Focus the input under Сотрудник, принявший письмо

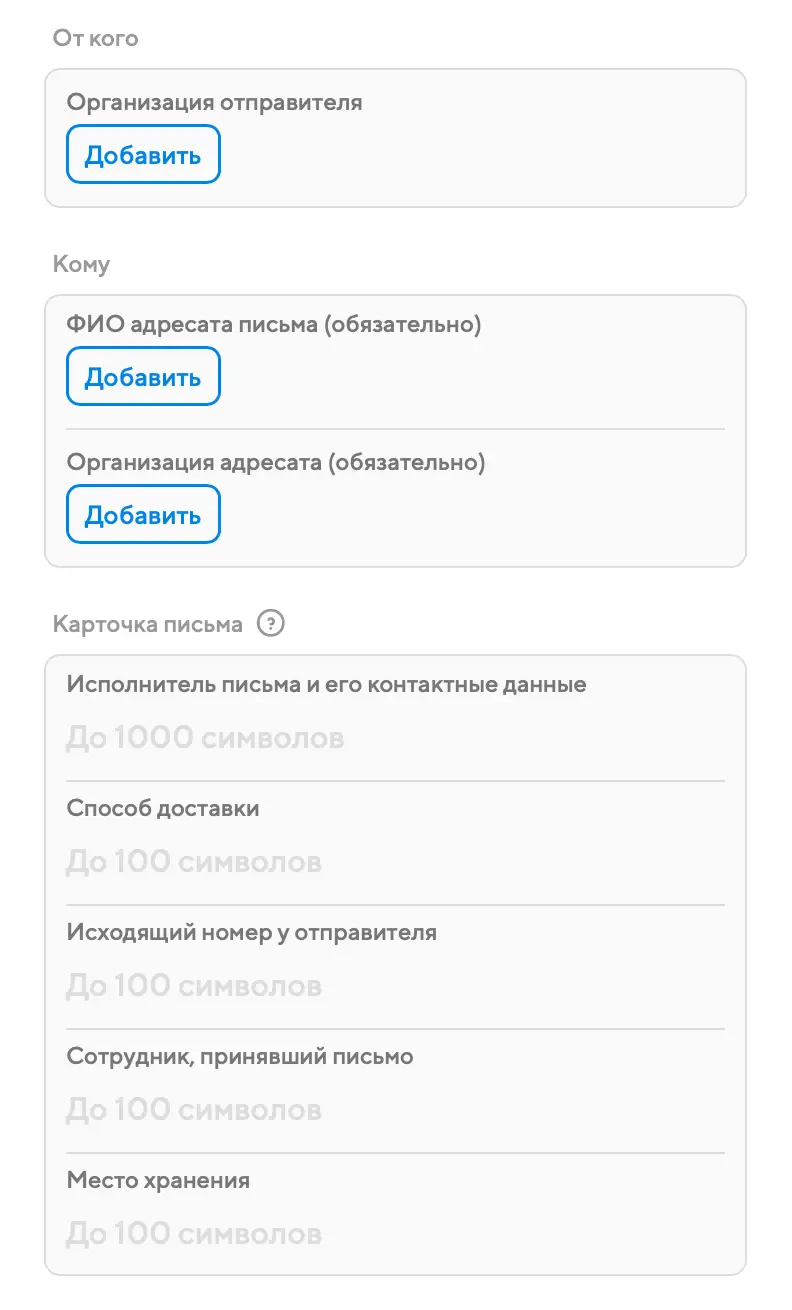395,1110
